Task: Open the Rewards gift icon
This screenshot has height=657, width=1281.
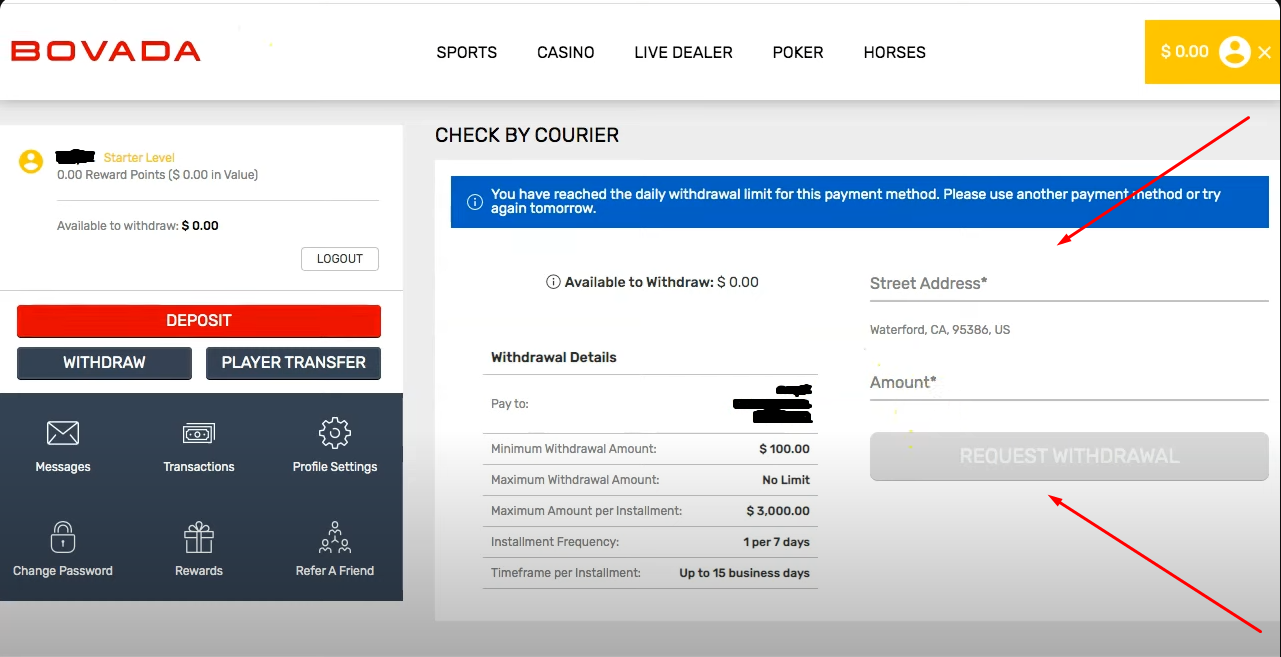Action: click(x=199, y=538)
